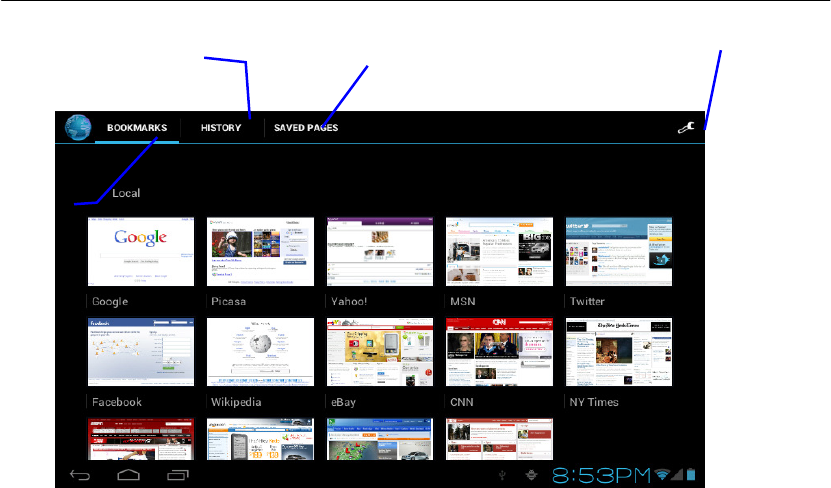
Task: Open the red news thumbnail below CNN
Action: [x=499, y=439]
